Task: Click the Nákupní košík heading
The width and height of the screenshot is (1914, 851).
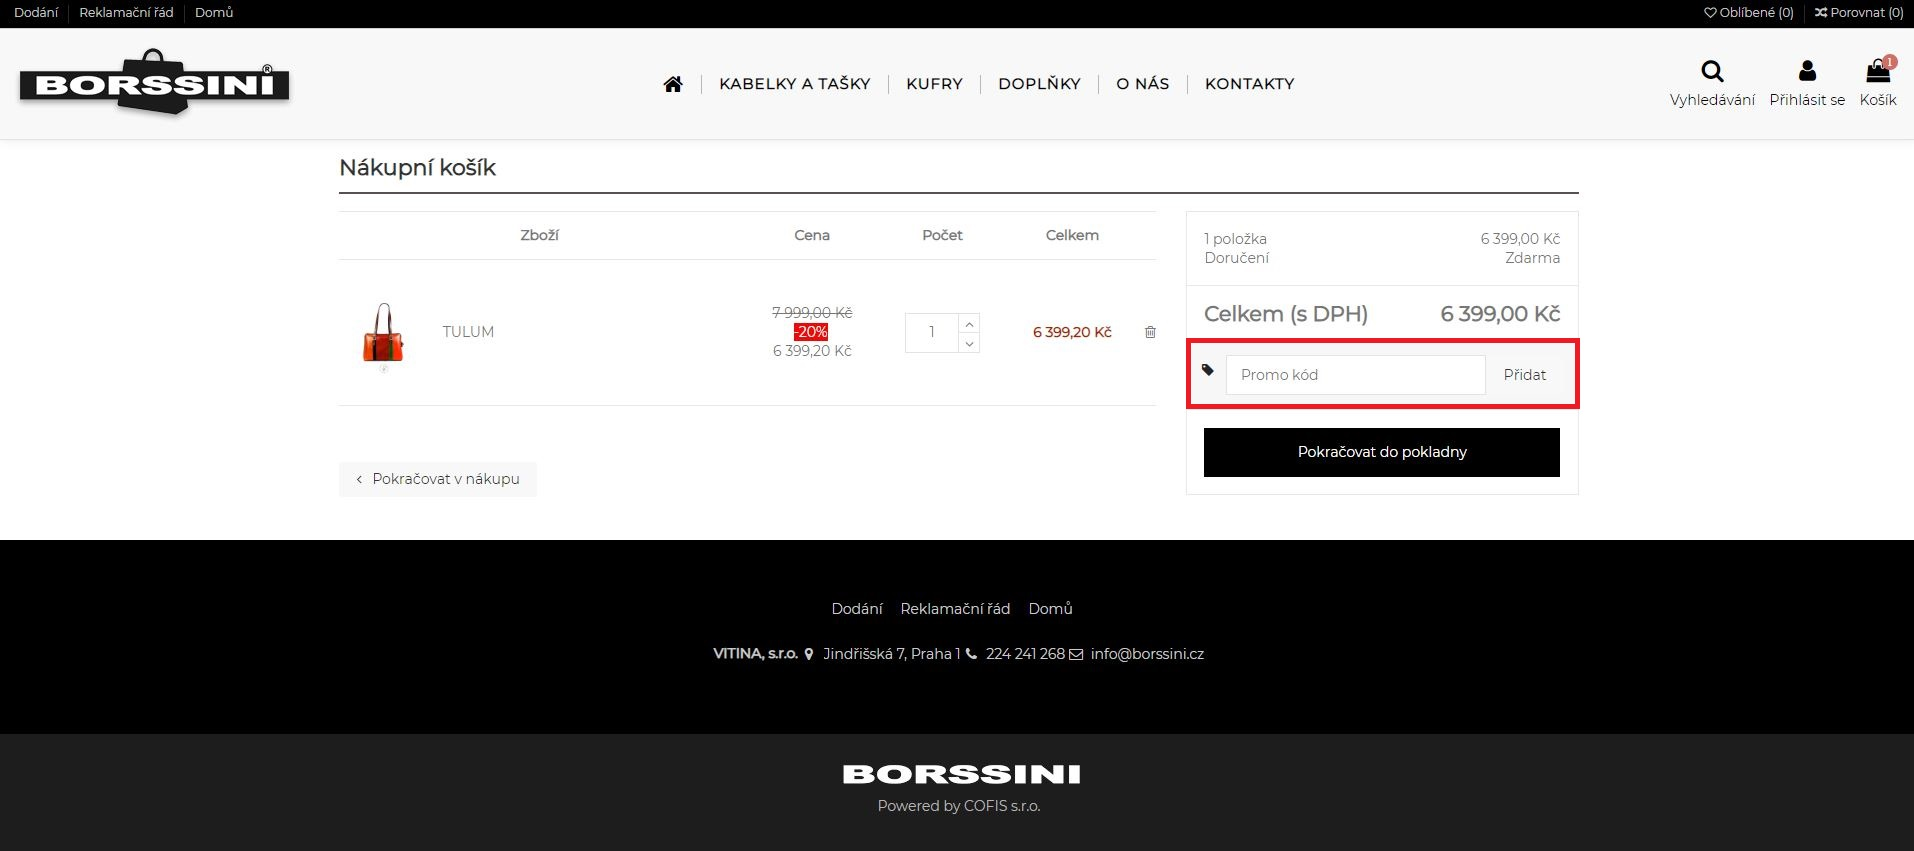Action: (x=417, y=168)
